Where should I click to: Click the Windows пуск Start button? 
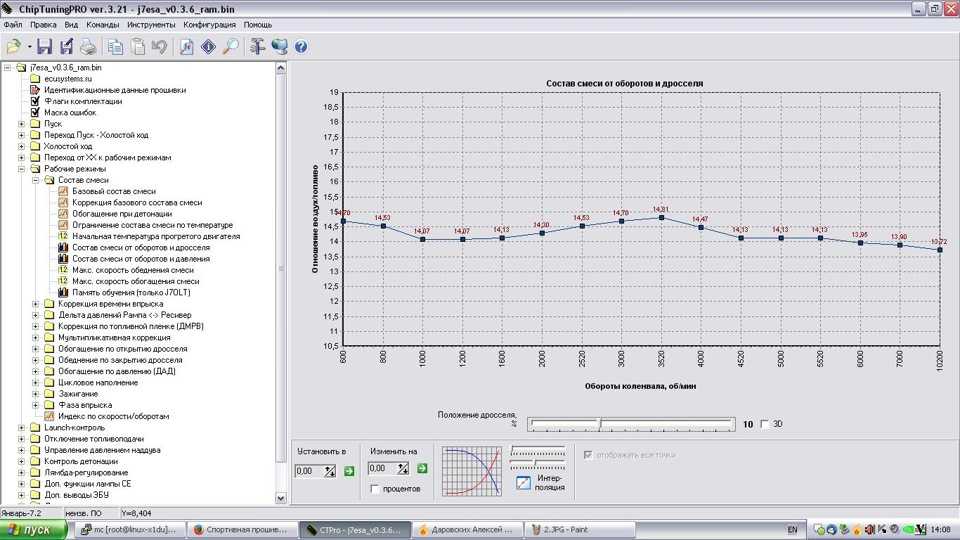(32, 530)
